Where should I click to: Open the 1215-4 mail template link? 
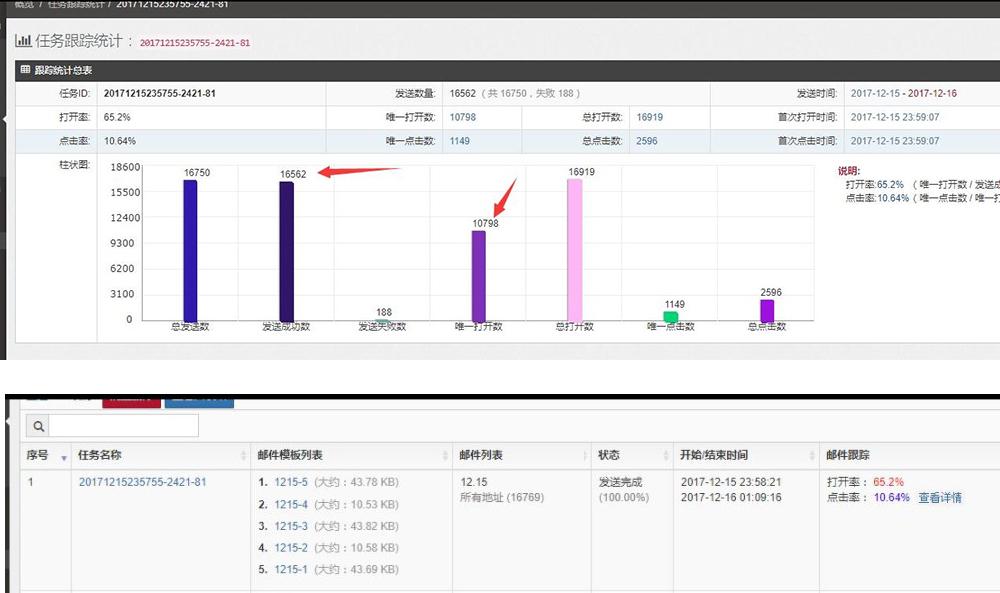pos(291,504)
